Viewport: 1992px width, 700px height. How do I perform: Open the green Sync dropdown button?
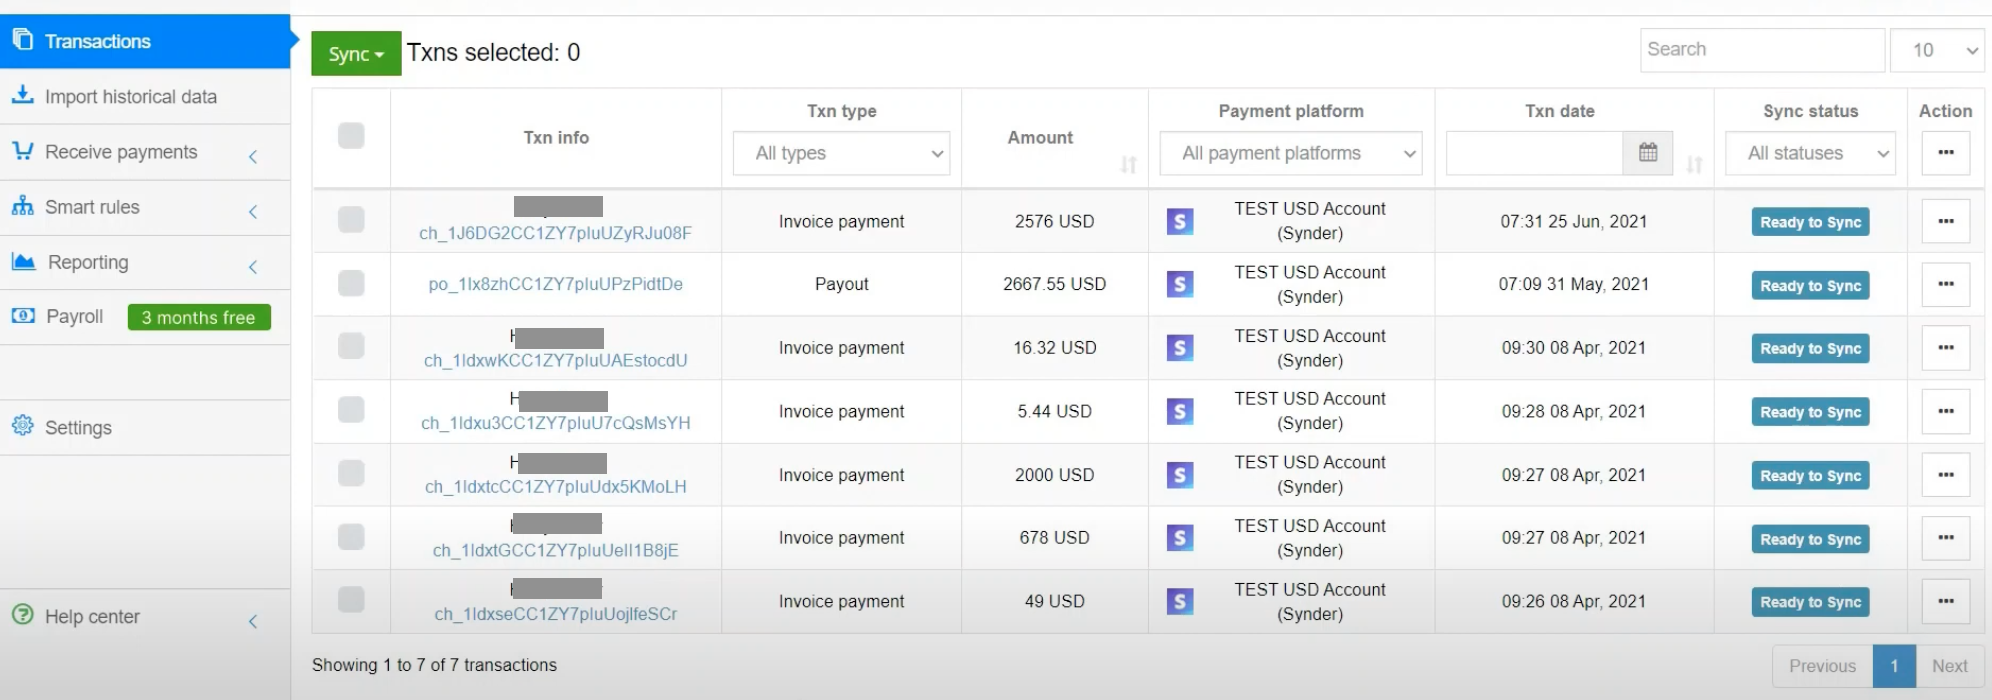click(356, 54)
